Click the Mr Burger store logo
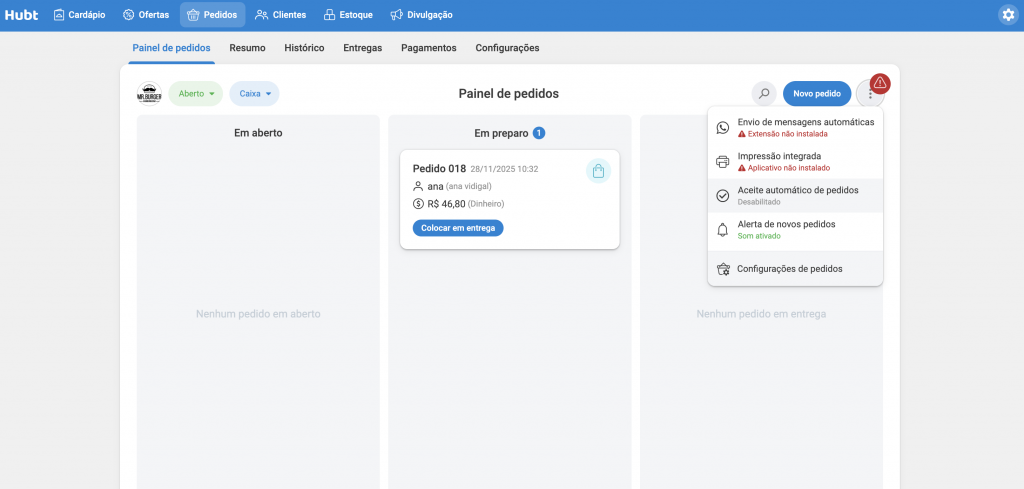The height and width of the screenshot is (489, 1024). (149, 94)
